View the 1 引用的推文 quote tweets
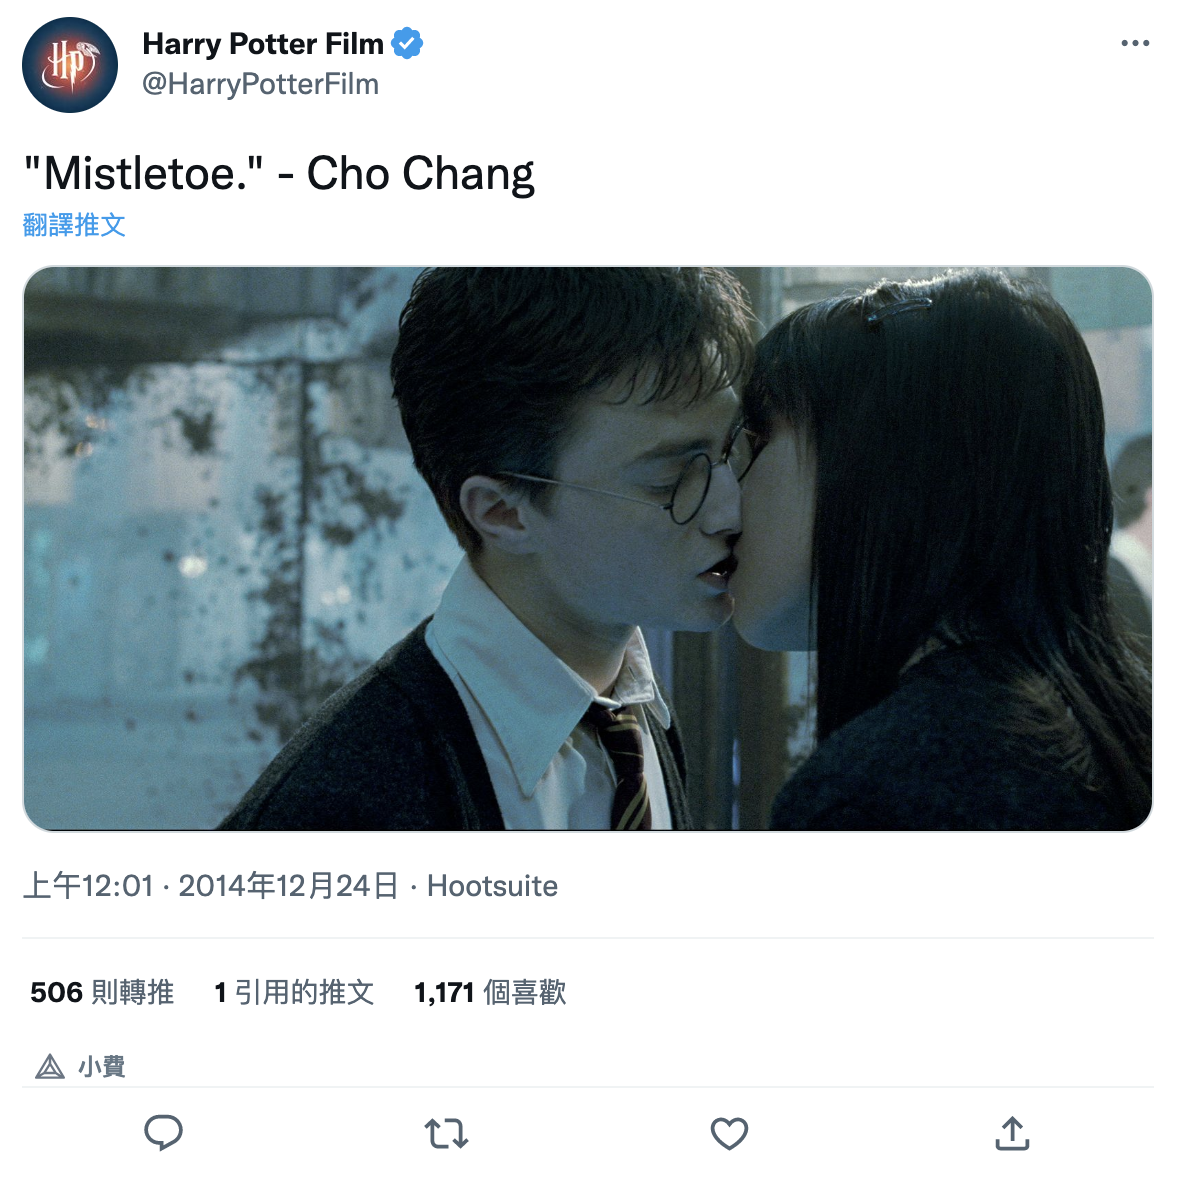 [294, 993]
